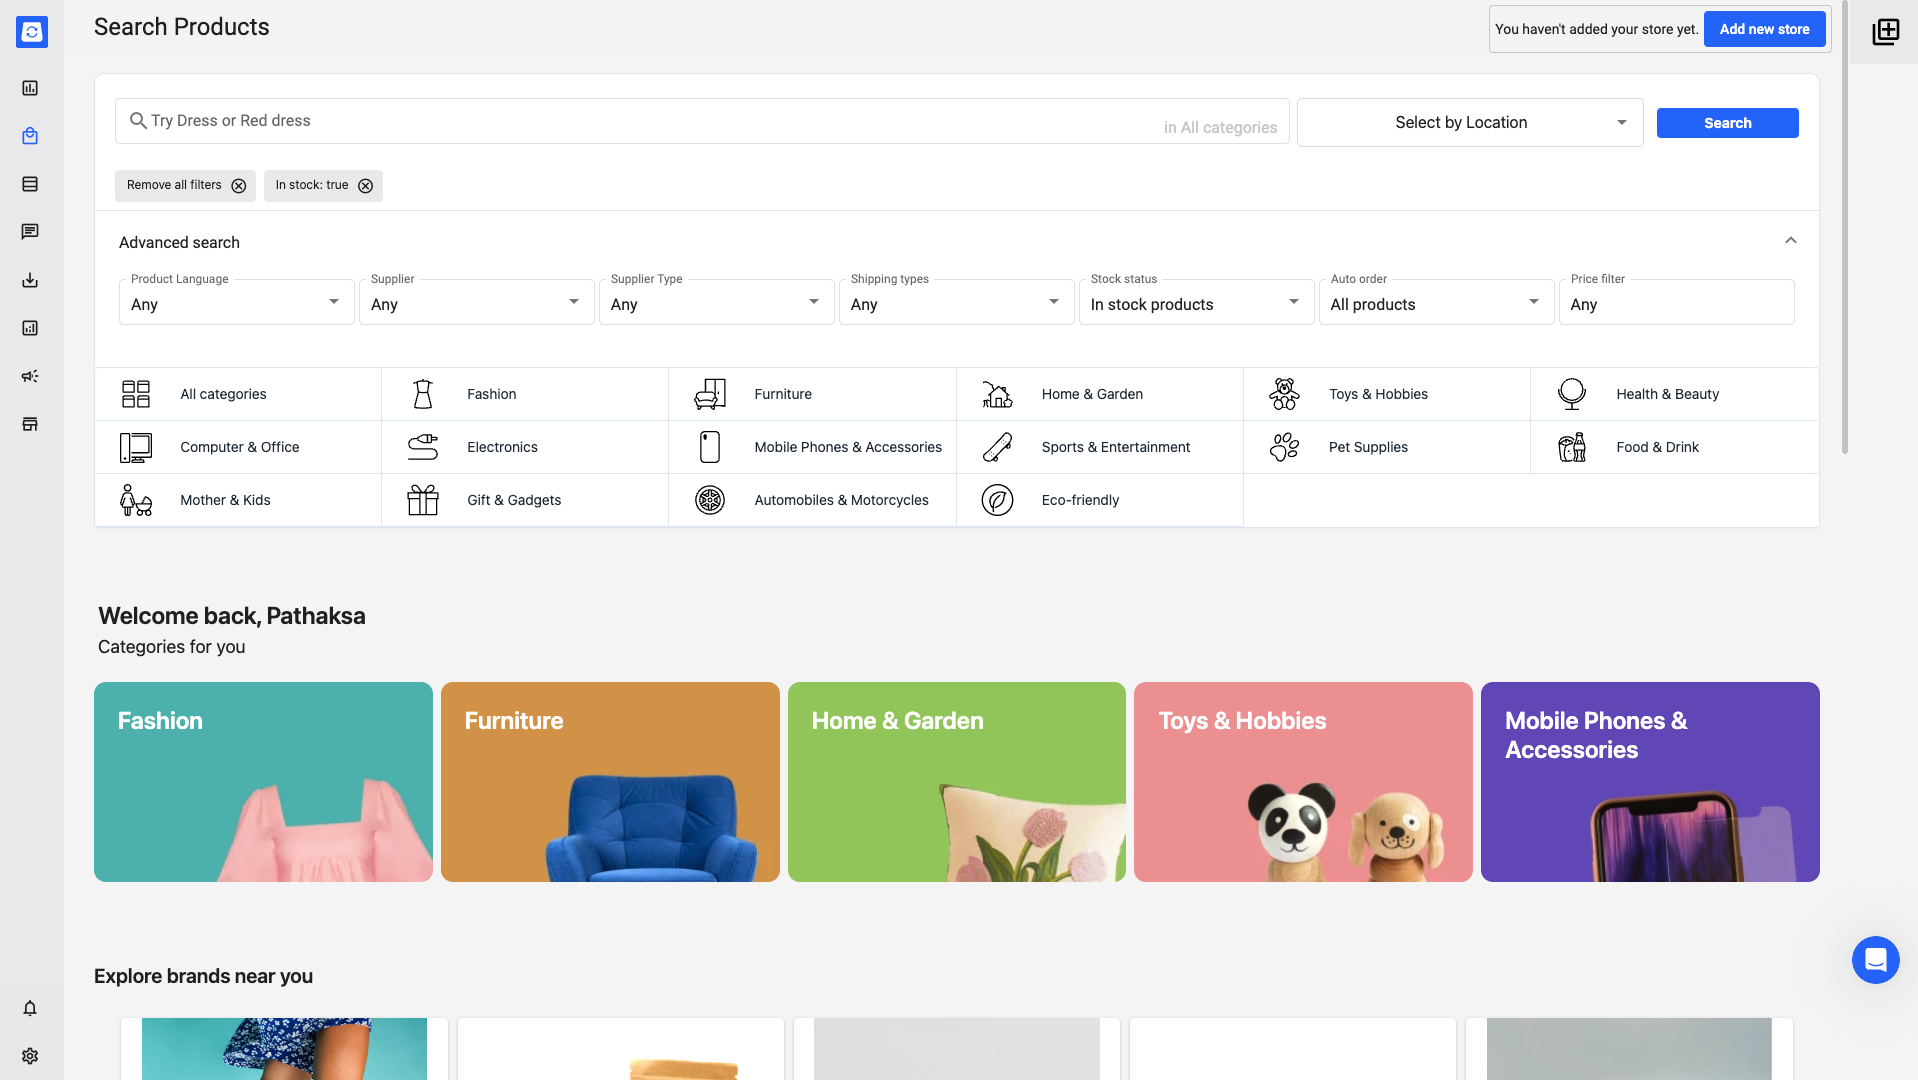The width and height of the screenshot is (1918, 1080).
Task: Open the notifications bell icon
Action: 30,1008
